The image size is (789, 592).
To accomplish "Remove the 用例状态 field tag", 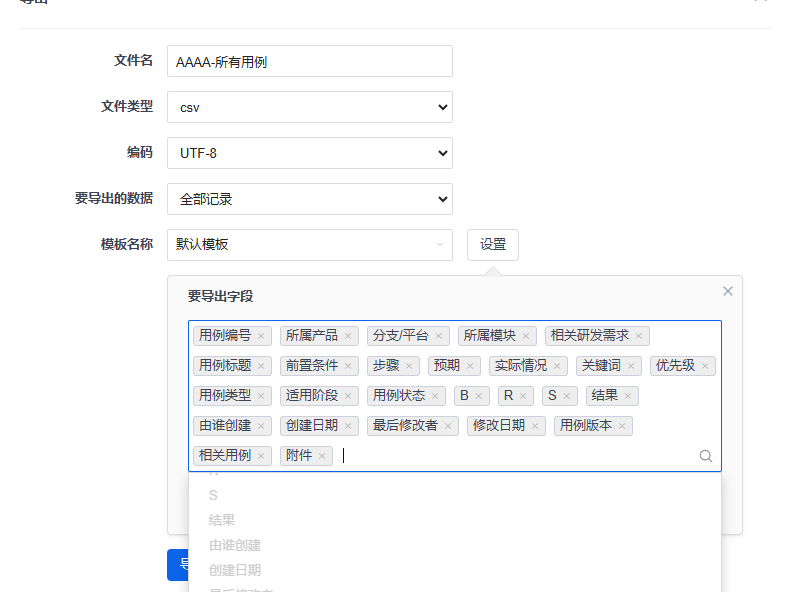I will (x=435, y=396).
